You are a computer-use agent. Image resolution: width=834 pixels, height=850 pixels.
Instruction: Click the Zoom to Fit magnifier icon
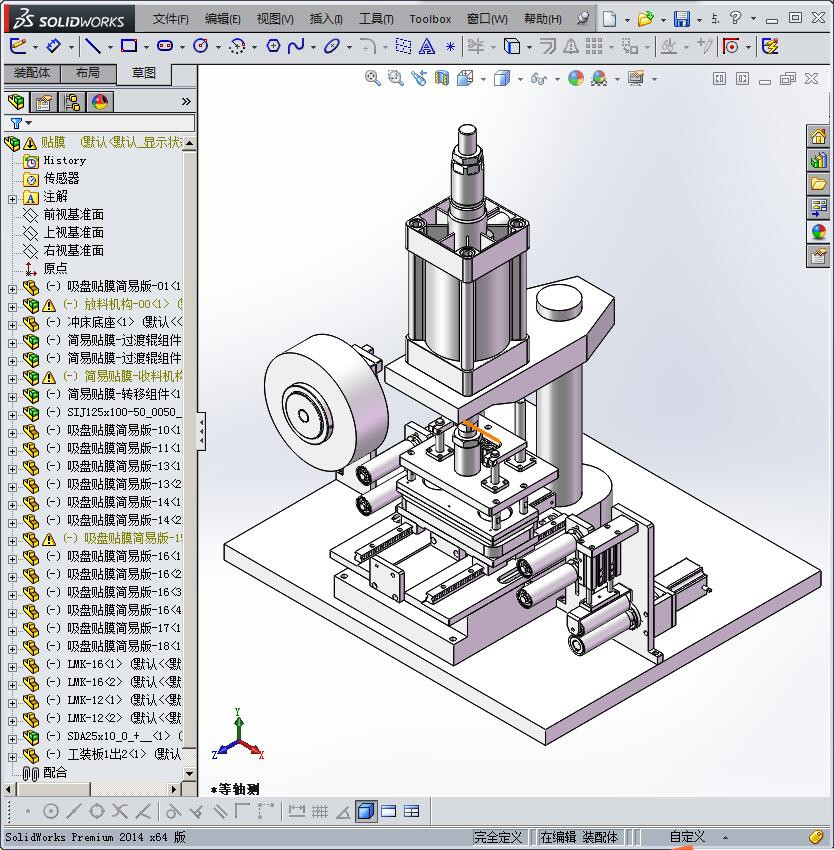[x=373, y=78]
